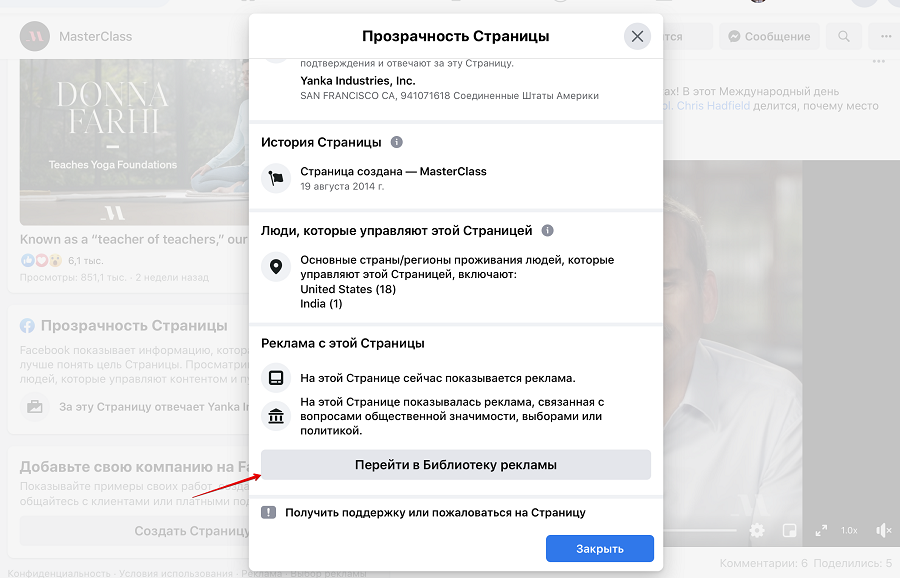
Task: Click the 19 августа 2014 г. date
Action: 342,187
